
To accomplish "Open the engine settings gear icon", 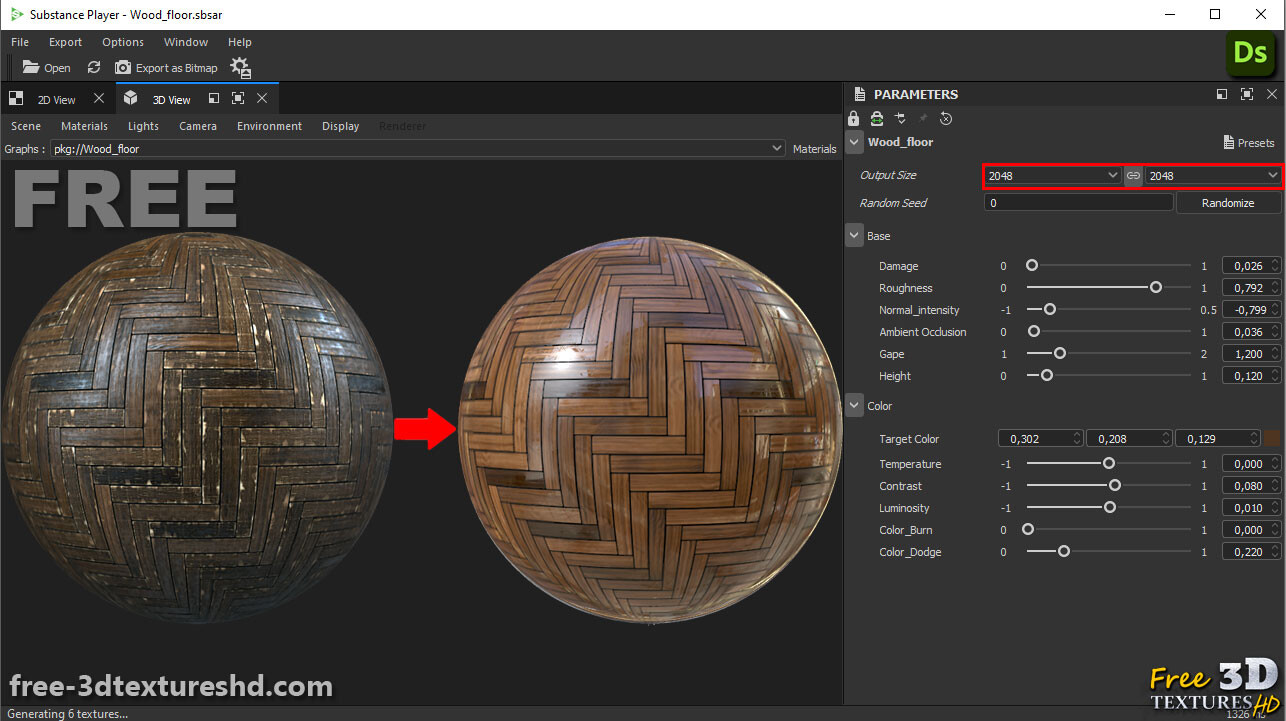I will pos(240,67).
